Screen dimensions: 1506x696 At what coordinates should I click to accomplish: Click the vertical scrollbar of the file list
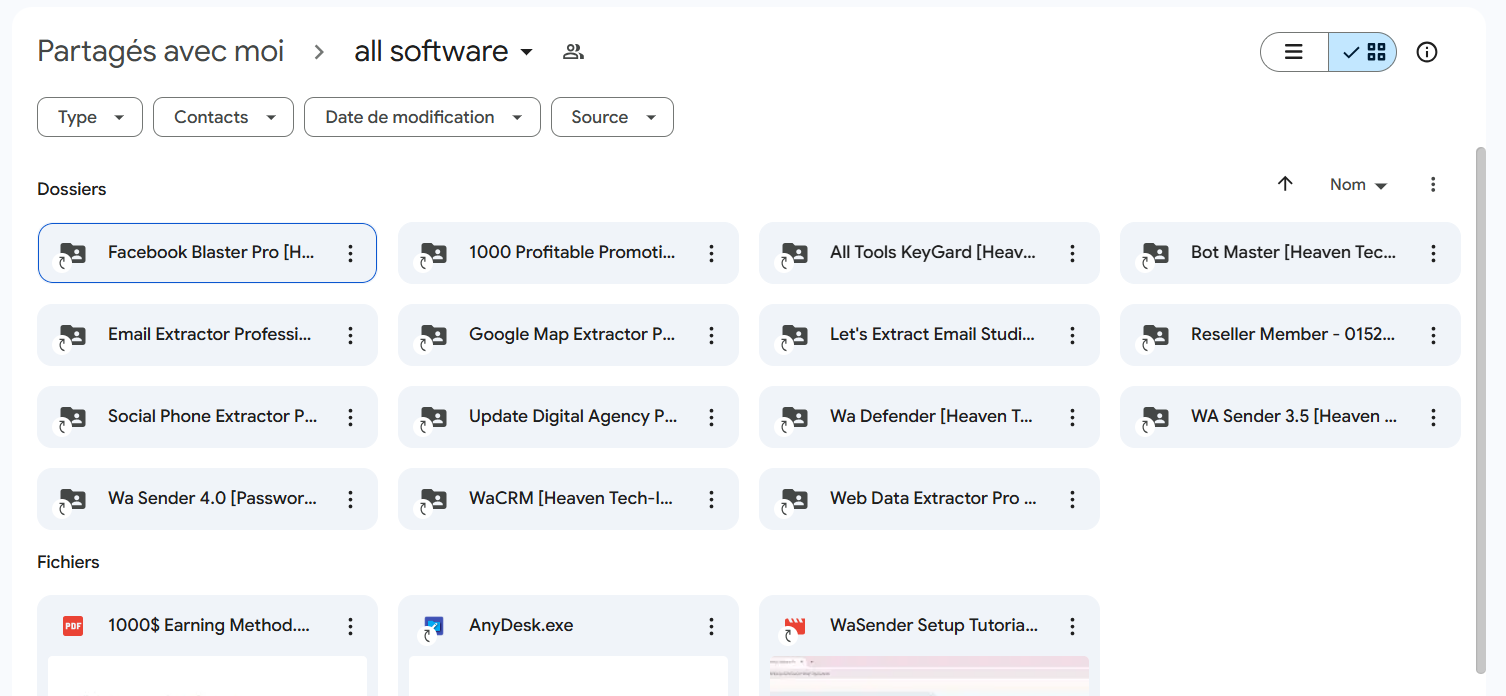(x=1481, y=410)
